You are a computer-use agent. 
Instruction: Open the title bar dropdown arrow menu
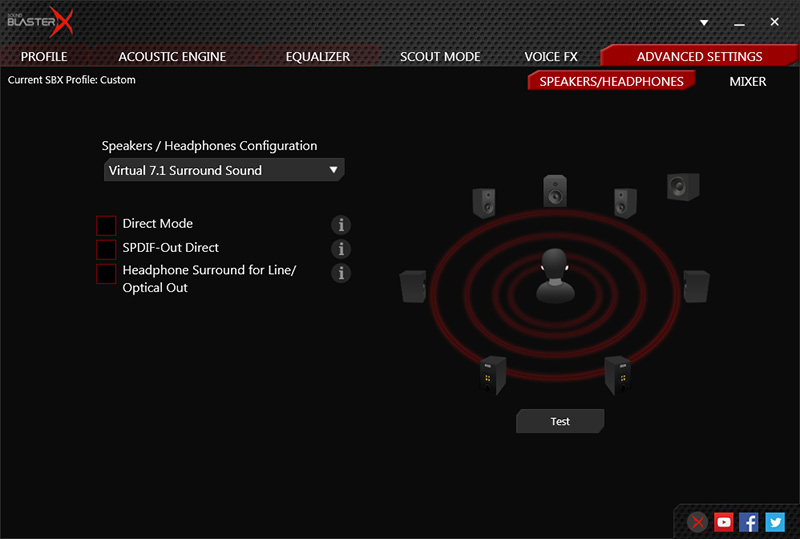pyautogui.click(x=704, y=22)
